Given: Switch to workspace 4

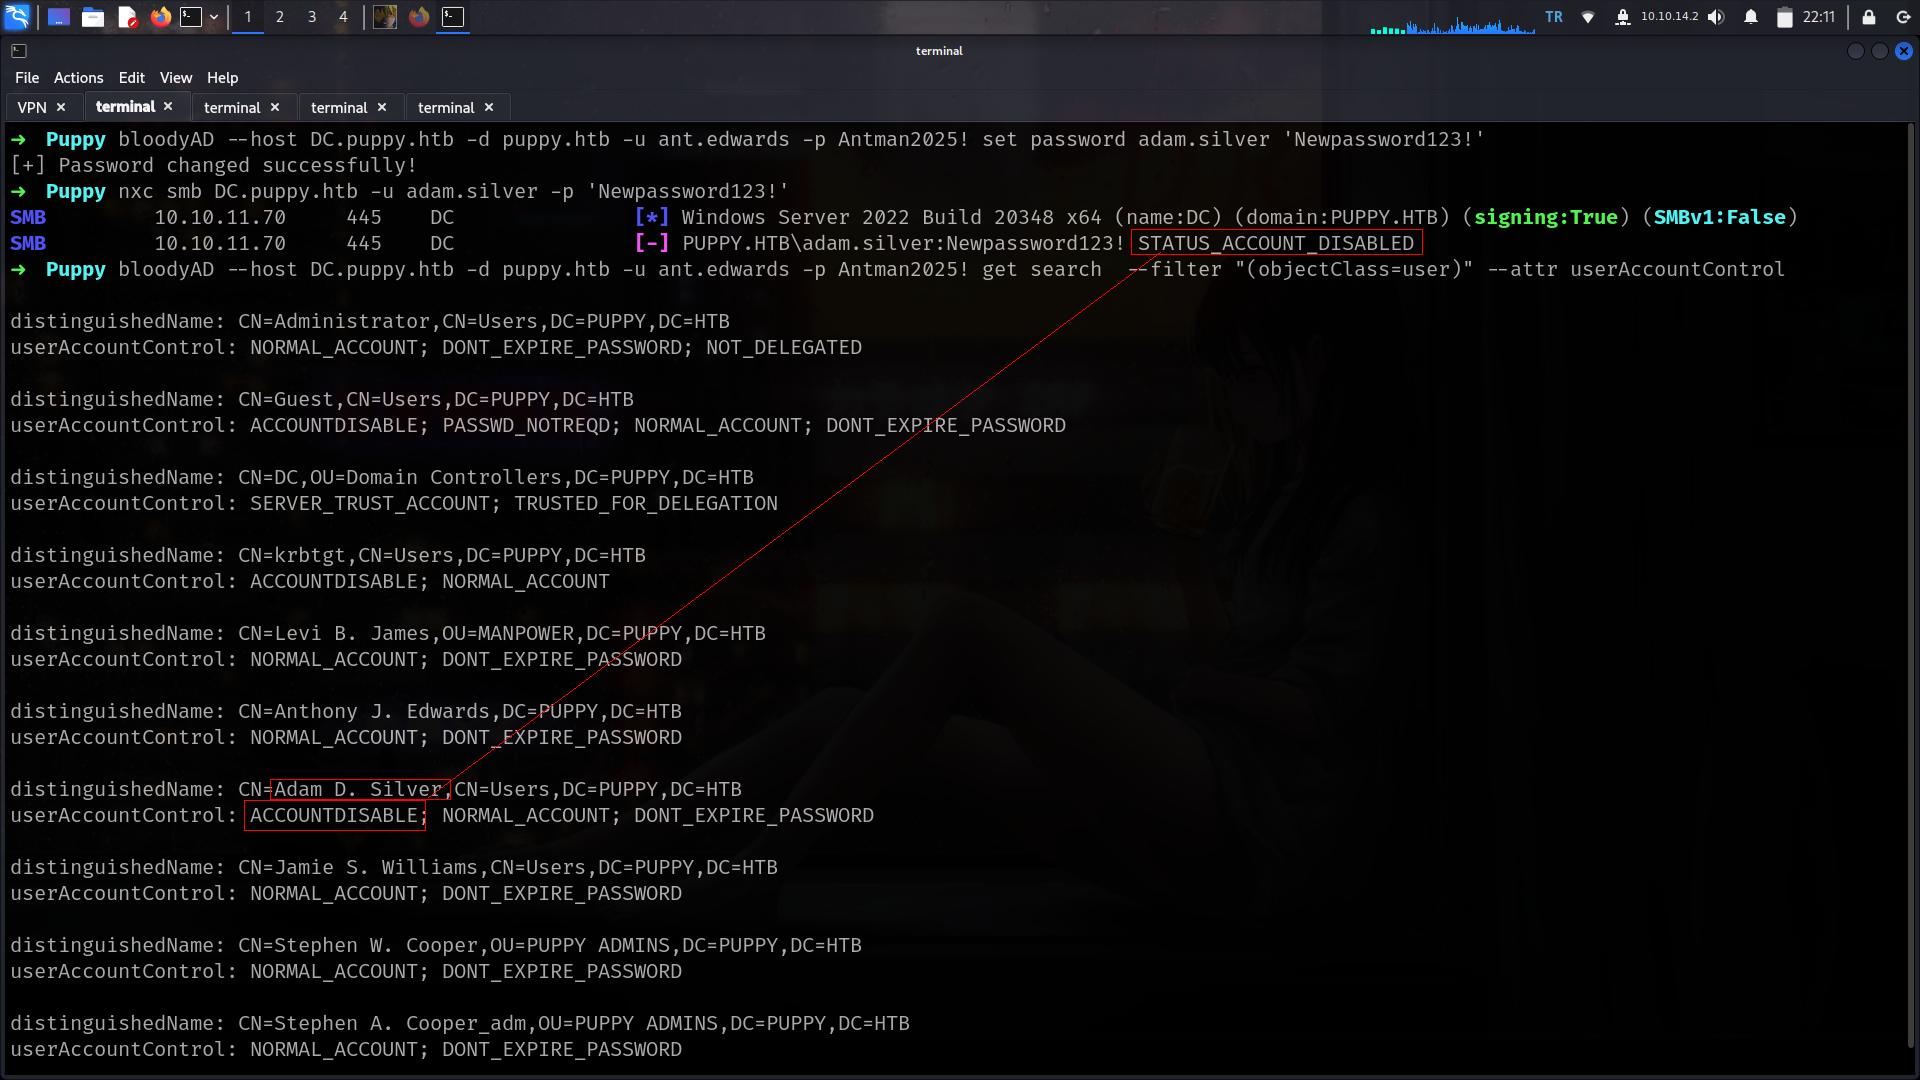Looking at the screenshot, I should click(343, 17).
